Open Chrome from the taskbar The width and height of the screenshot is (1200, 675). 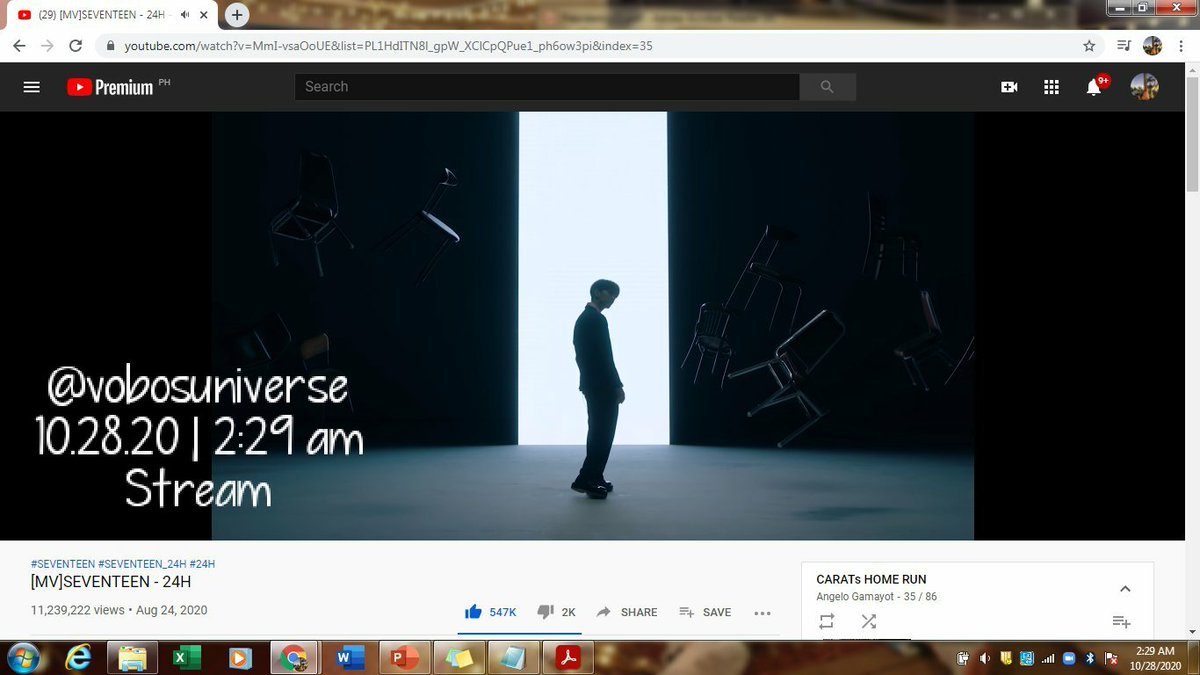pos(294,658)
